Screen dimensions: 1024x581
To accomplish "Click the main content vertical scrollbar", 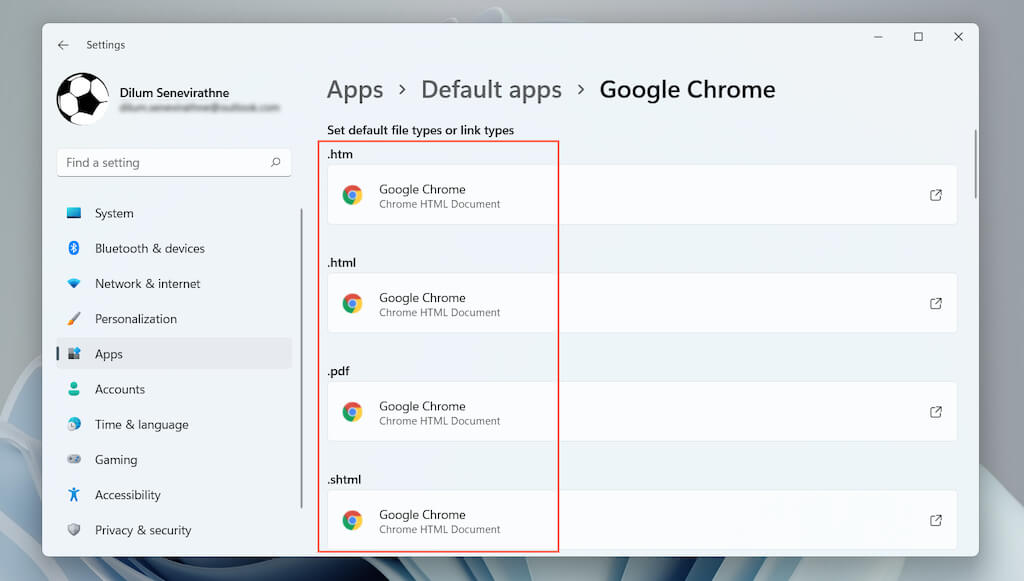I will 975,166.
